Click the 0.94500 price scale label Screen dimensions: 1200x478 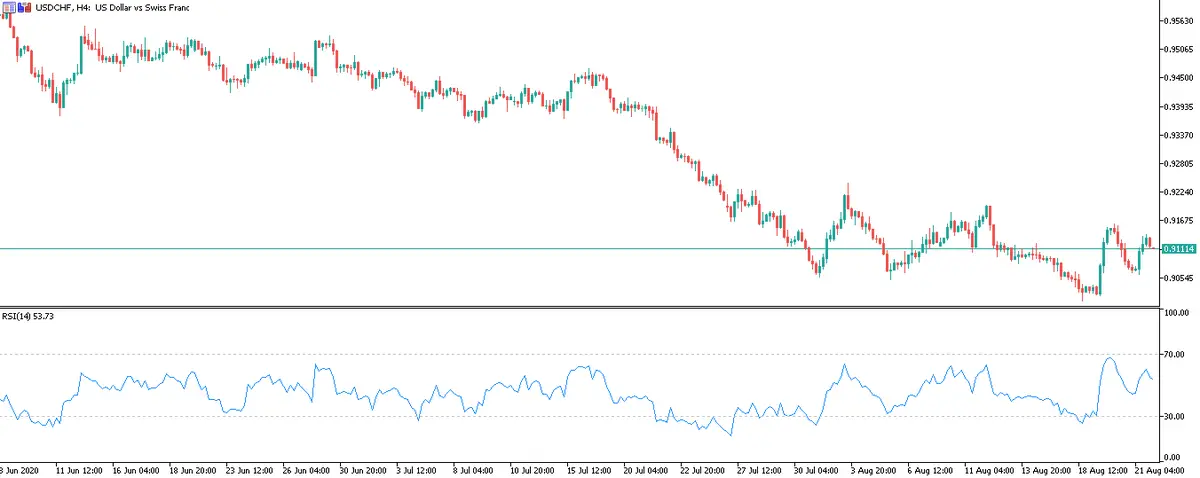coord(1180,78)
